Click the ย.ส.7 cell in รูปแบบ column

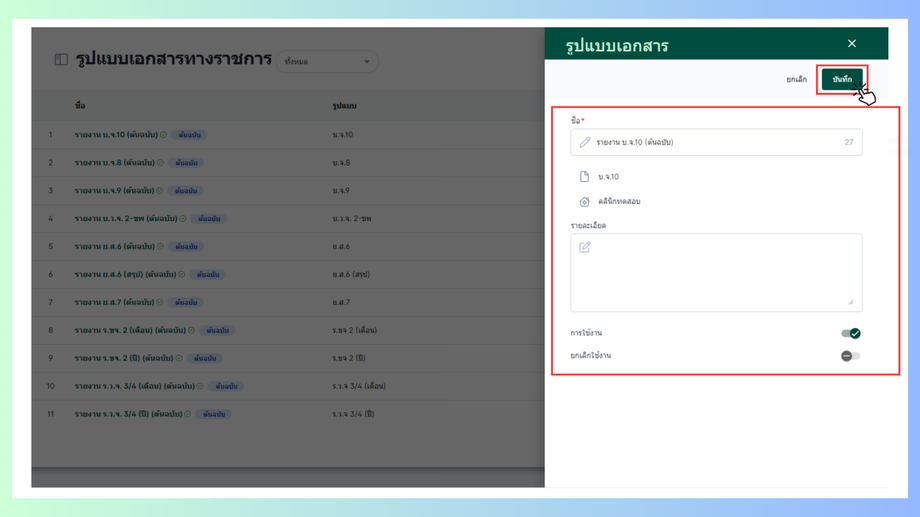[x=341, y=302]
